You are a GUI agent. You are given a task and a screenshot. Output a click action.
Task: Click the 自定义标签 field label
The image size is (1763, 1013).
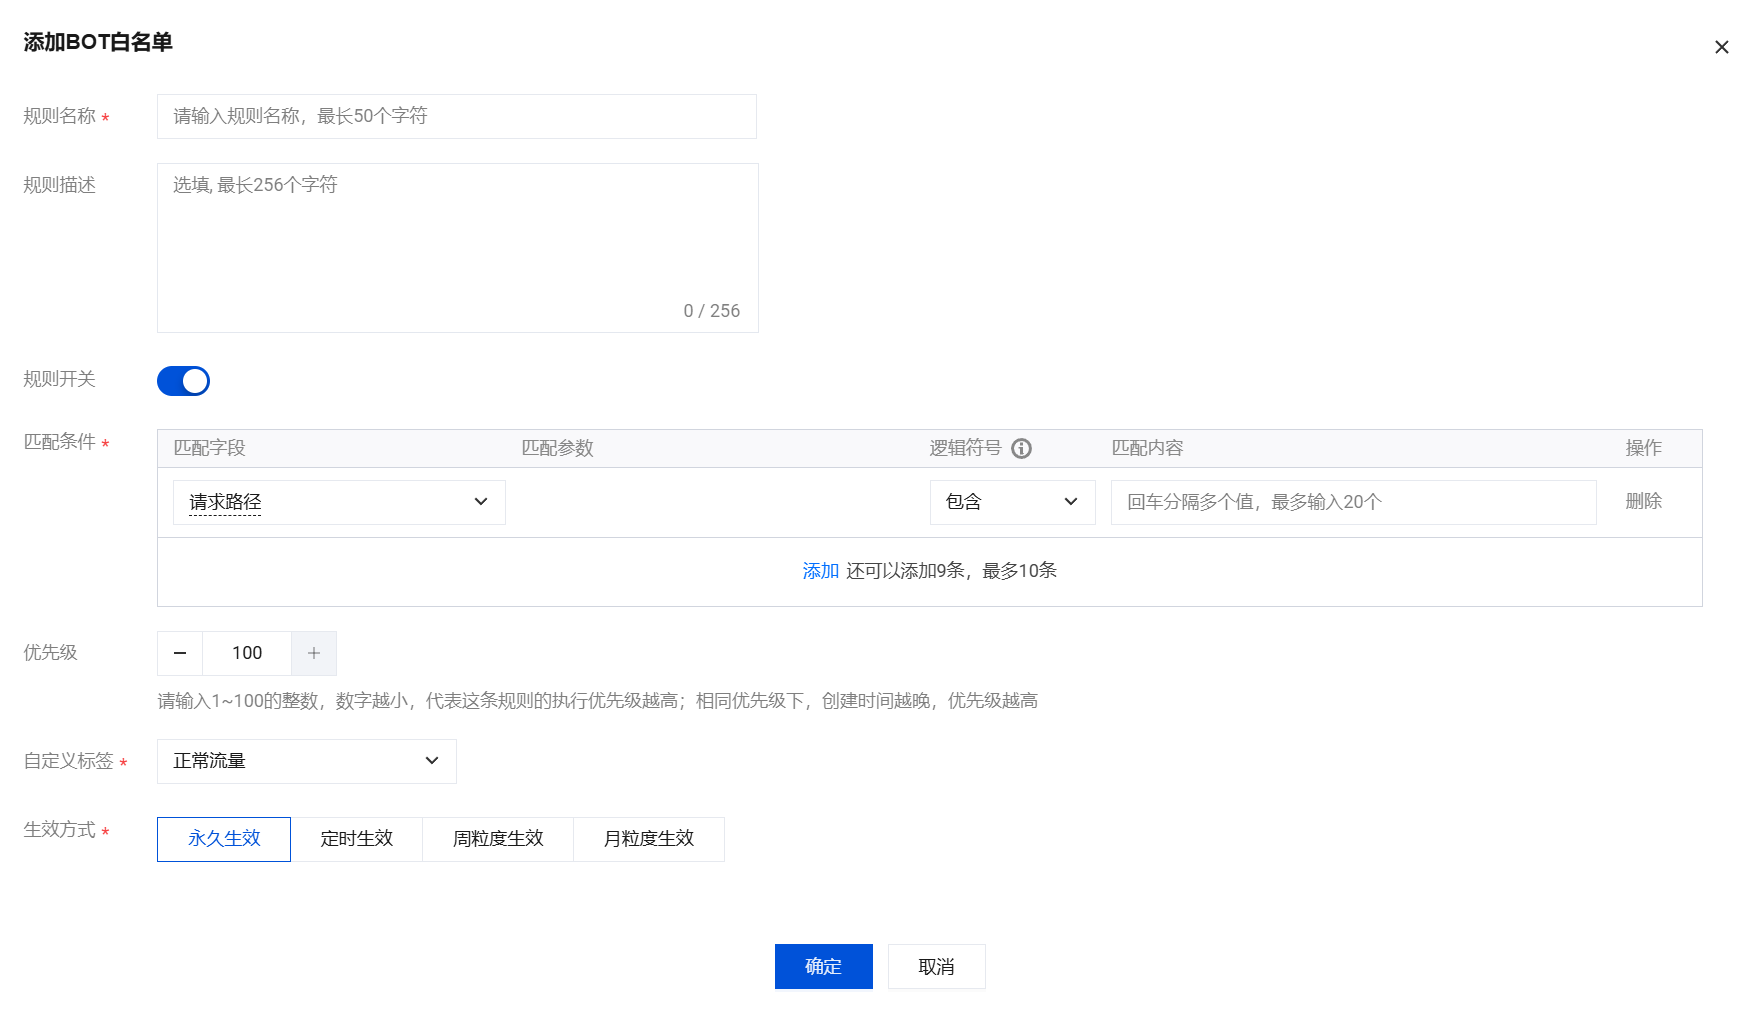pos(68,761)
